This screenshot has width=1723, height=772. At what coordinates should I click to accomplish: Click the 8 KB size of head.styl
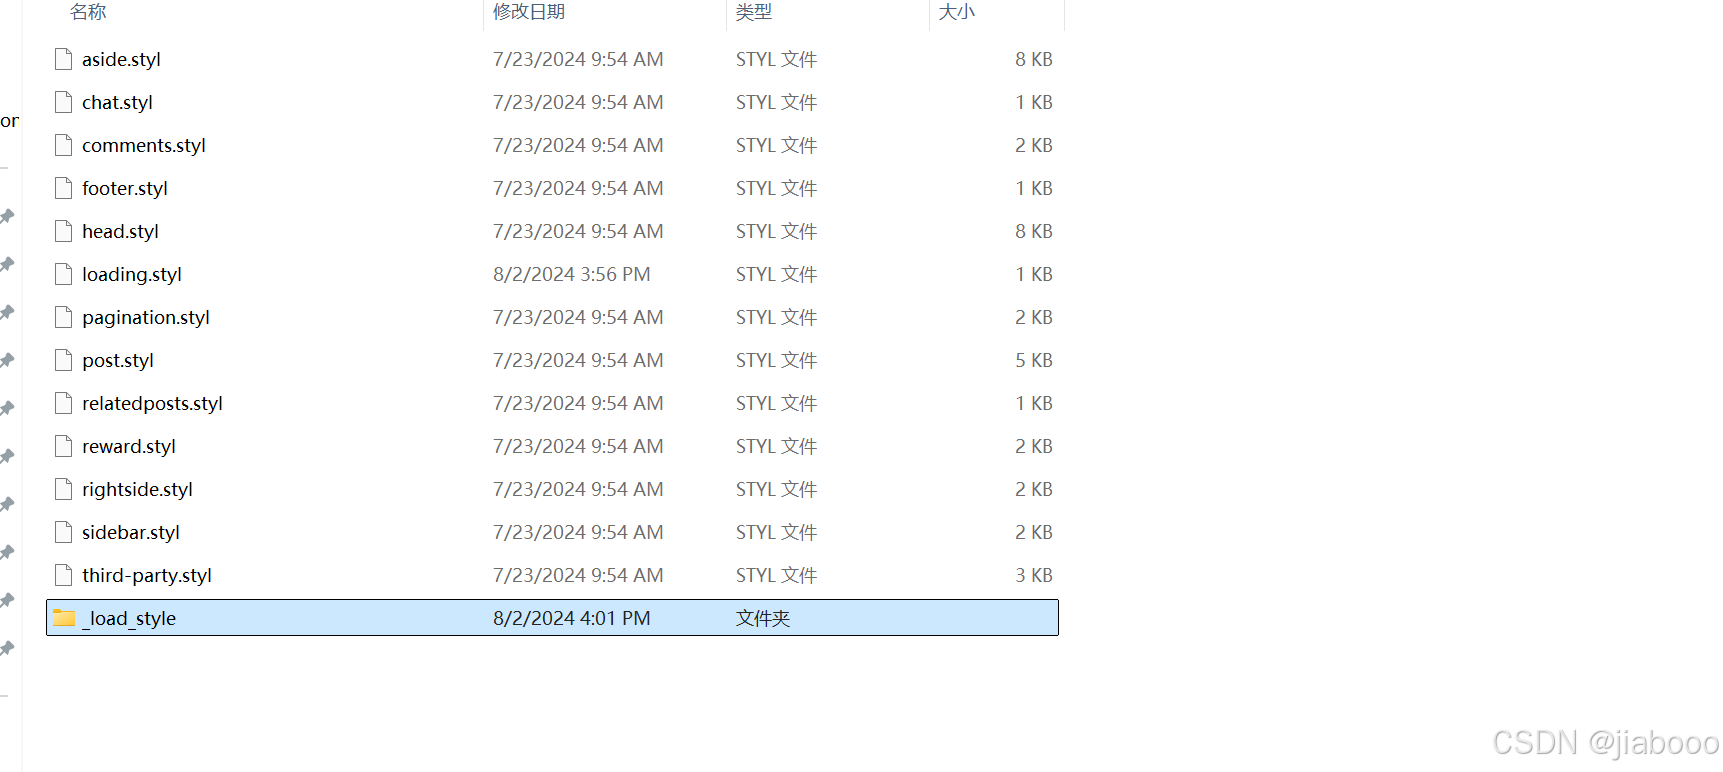pos(1034,231)
